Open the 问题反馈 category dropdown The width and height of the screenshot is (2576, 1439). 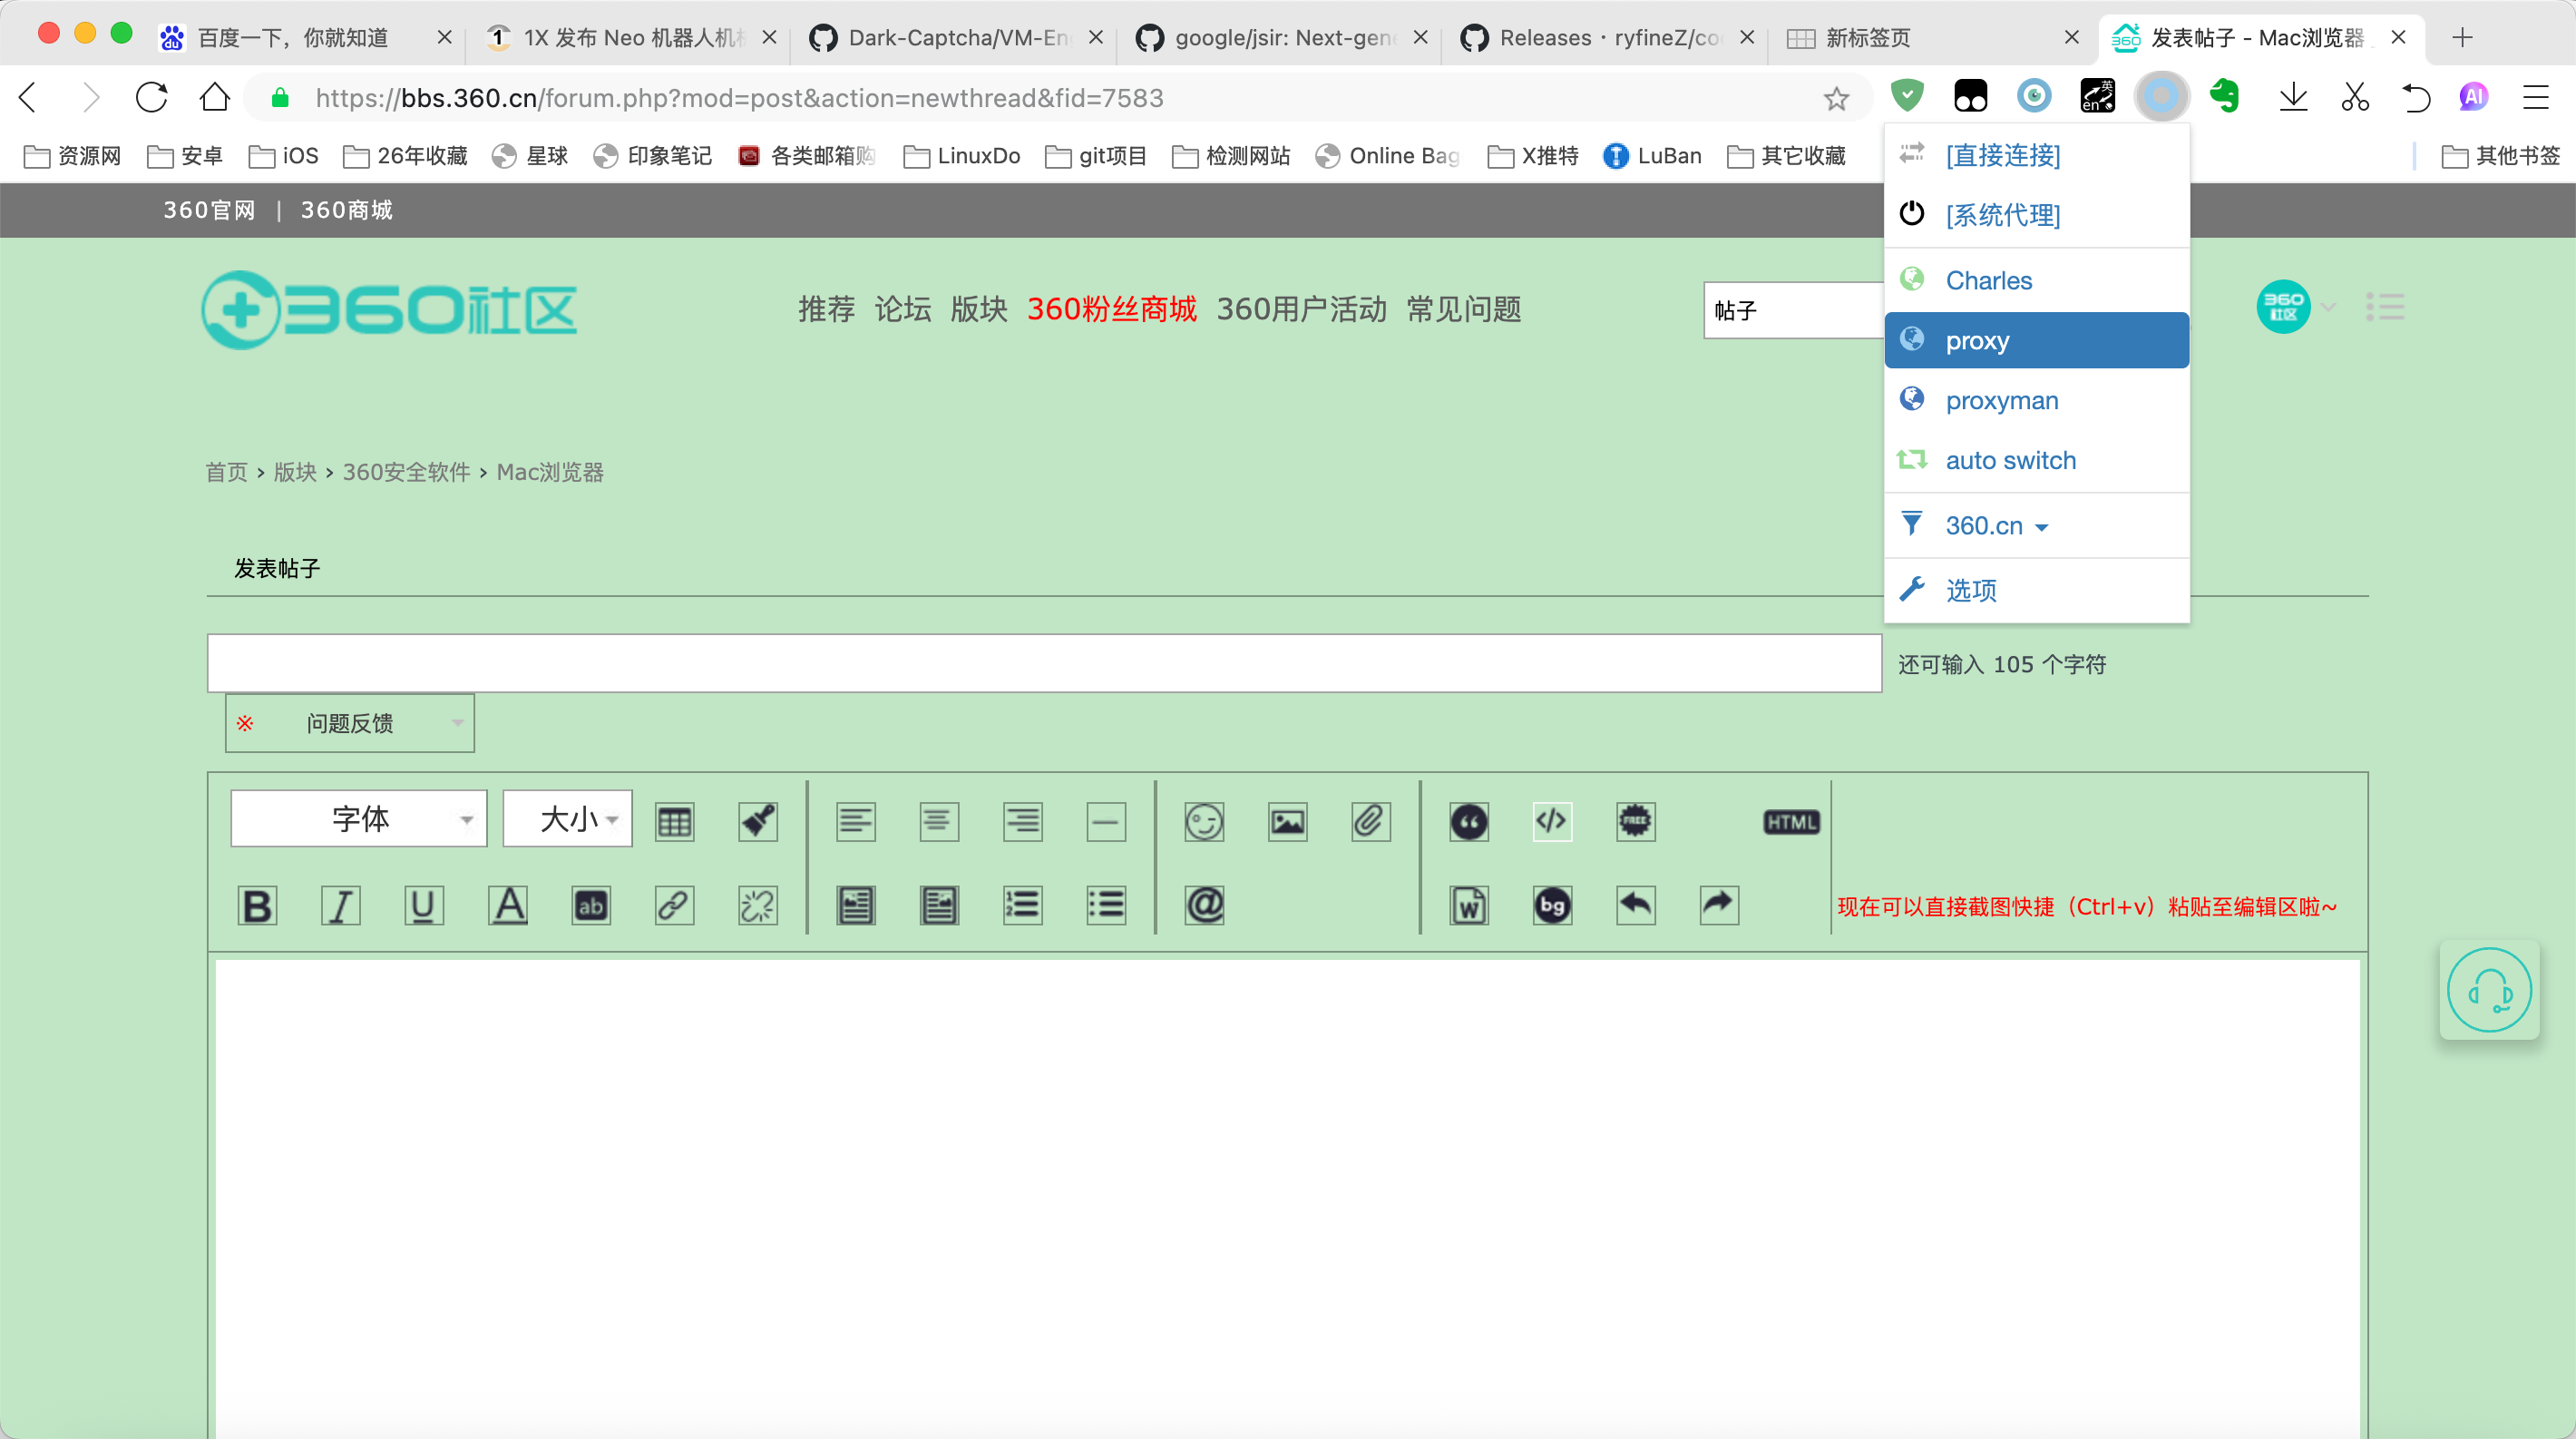349,722
